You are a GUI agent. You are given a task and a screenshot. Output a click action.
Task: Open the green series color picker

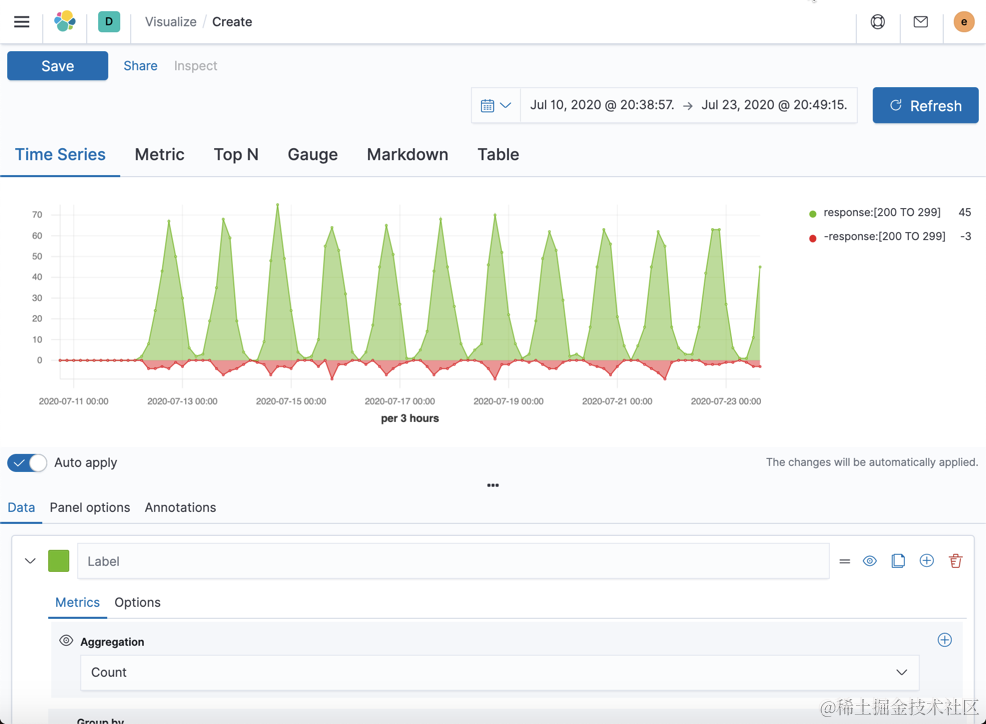click(x=58, y=560)
